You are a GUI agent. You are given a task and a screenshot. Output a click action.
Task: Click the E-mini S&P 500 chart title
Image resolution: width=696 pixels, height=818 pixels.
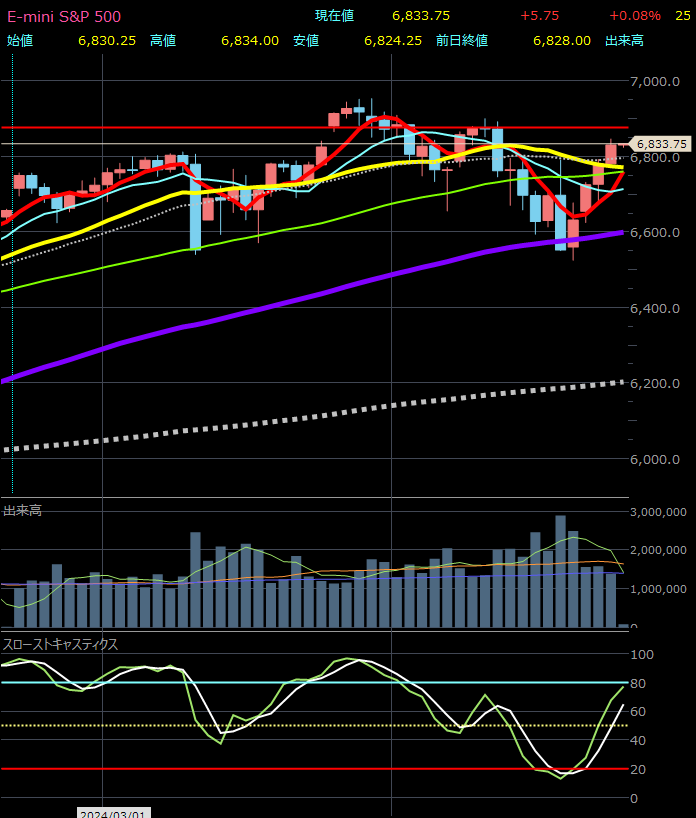click(64, 17)
